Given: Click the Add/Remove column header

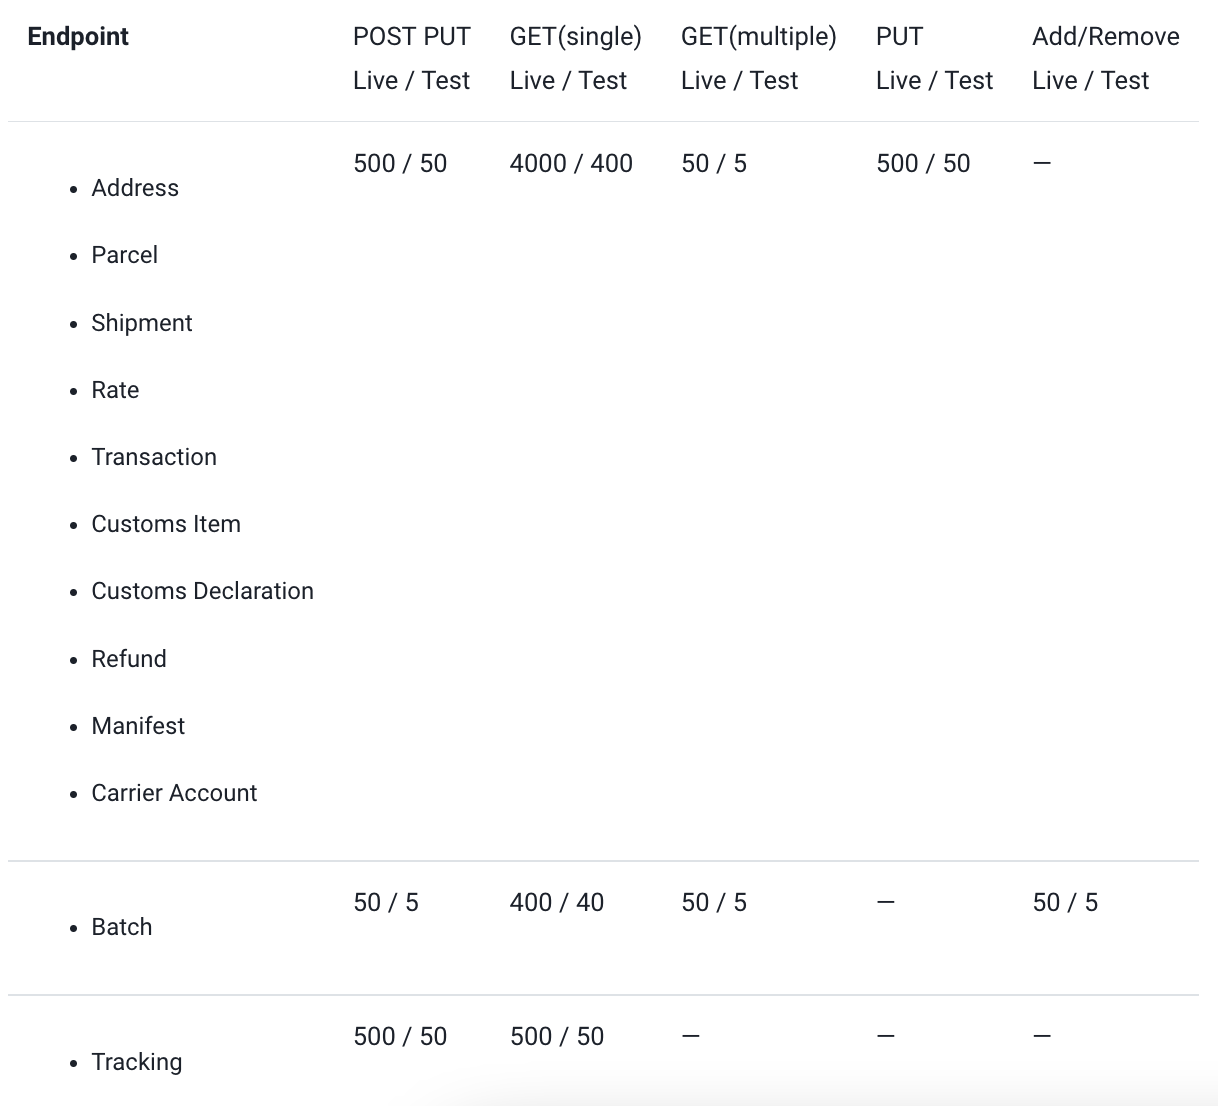Looking at the screenshot, I should coord(1106,37).
